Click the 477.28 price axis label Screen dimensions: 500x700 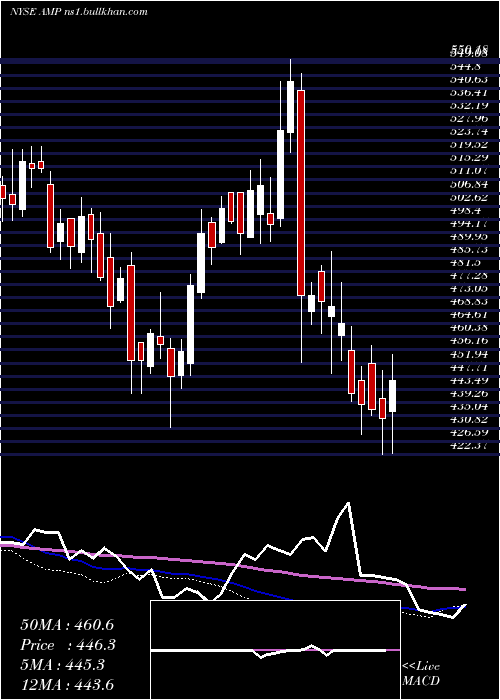469,275
